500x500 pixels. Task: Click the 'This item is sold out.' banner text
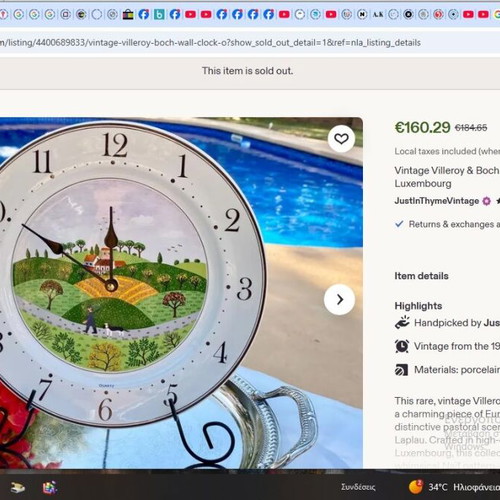[x=247, y=71]
